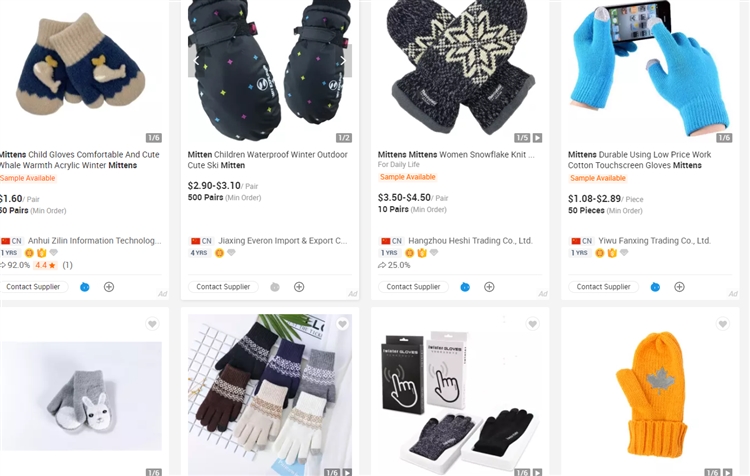750x476 pixels.
Task: Click chat icon on ski mitten card
Action: [x=275, y=287]
